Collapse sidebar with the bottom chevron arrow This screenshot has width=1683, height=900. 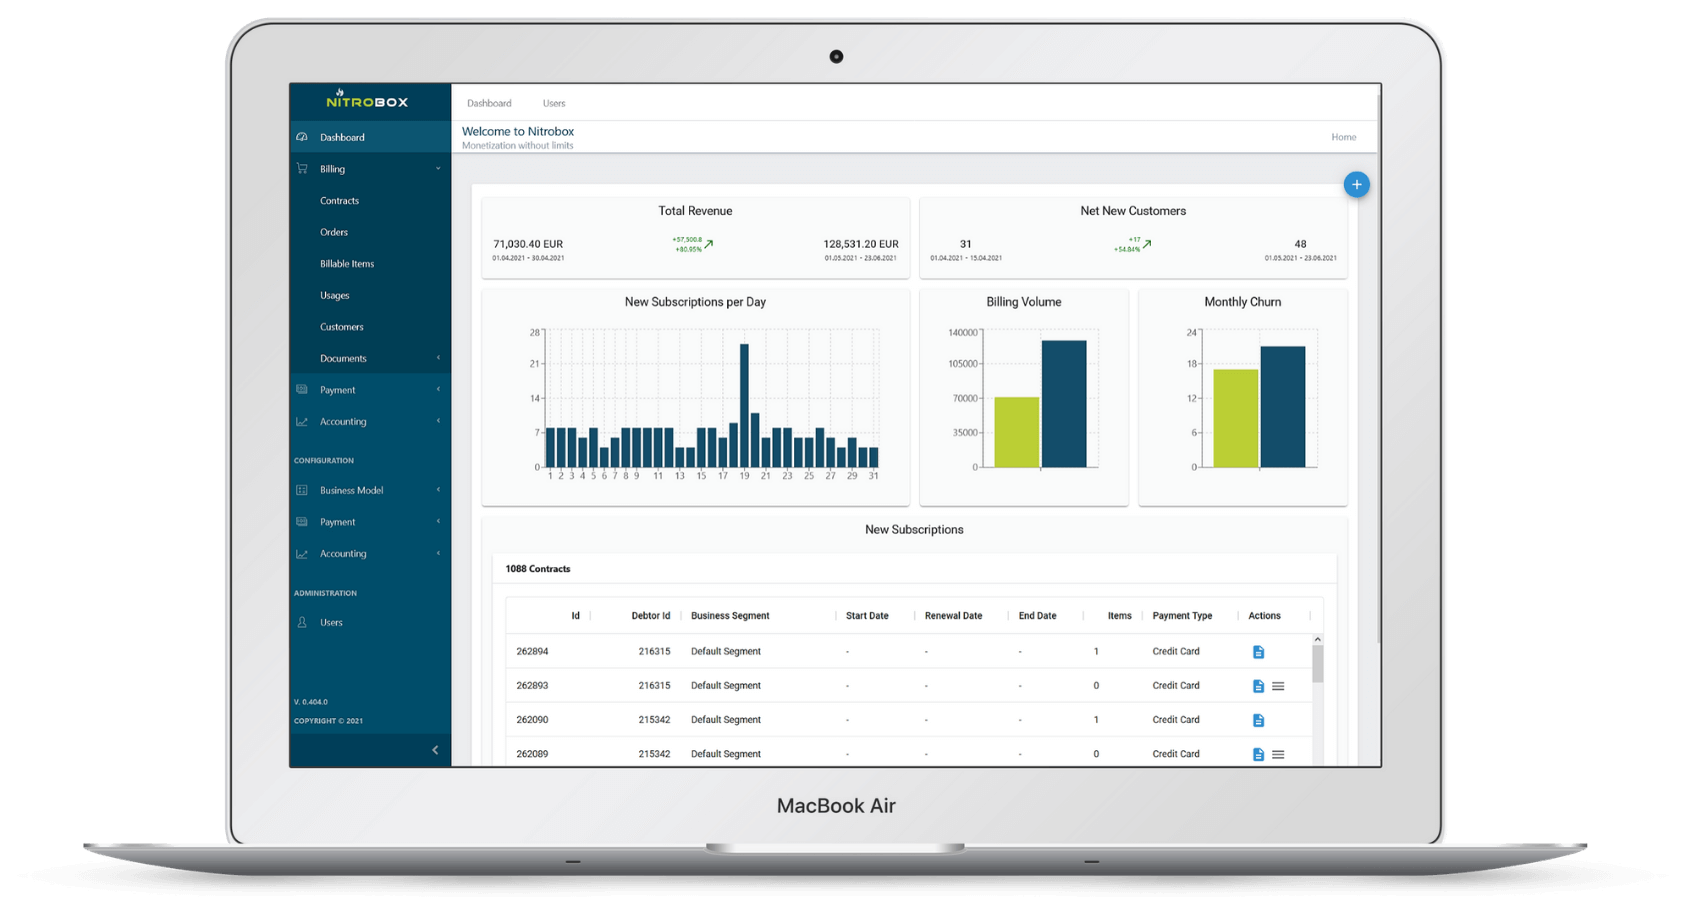coord(435,750)
